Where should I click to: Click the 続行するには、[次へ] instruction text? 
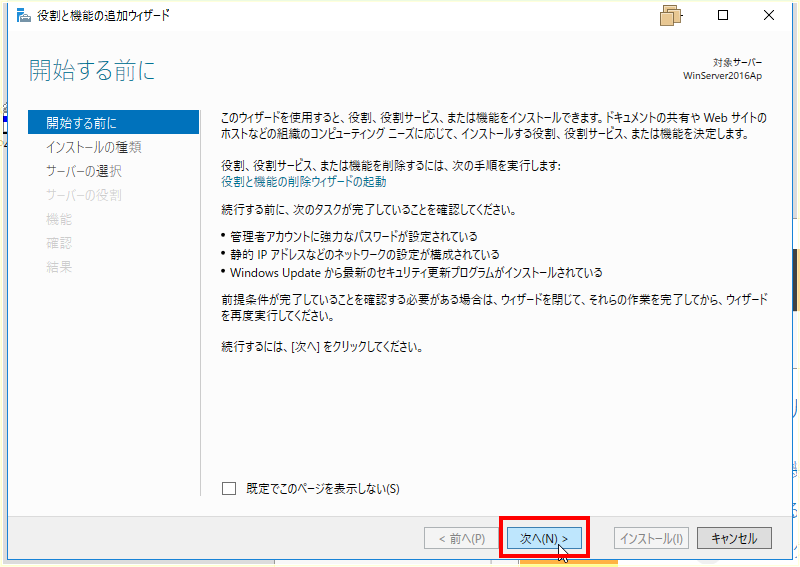click(x=321, y=347)
